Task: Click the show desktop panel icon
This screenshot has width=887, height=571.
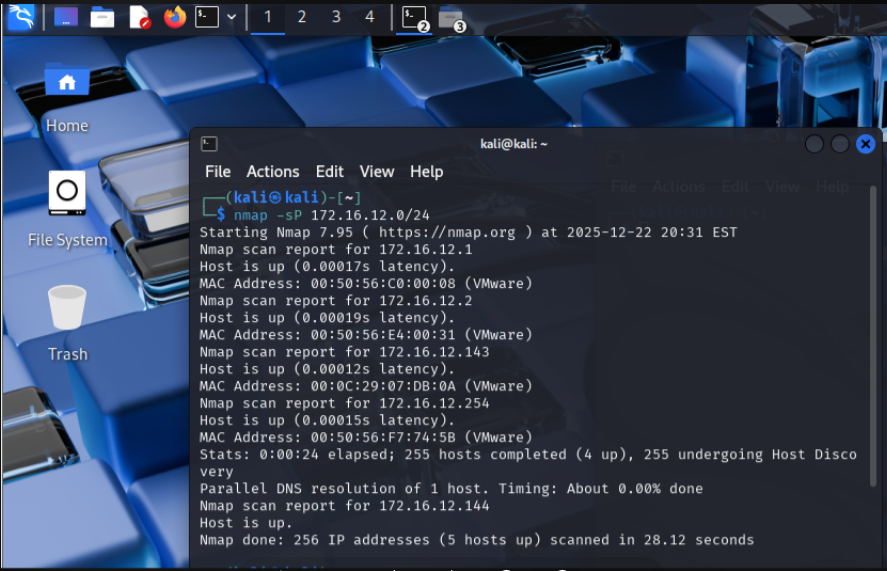Action: pos(66,17)
